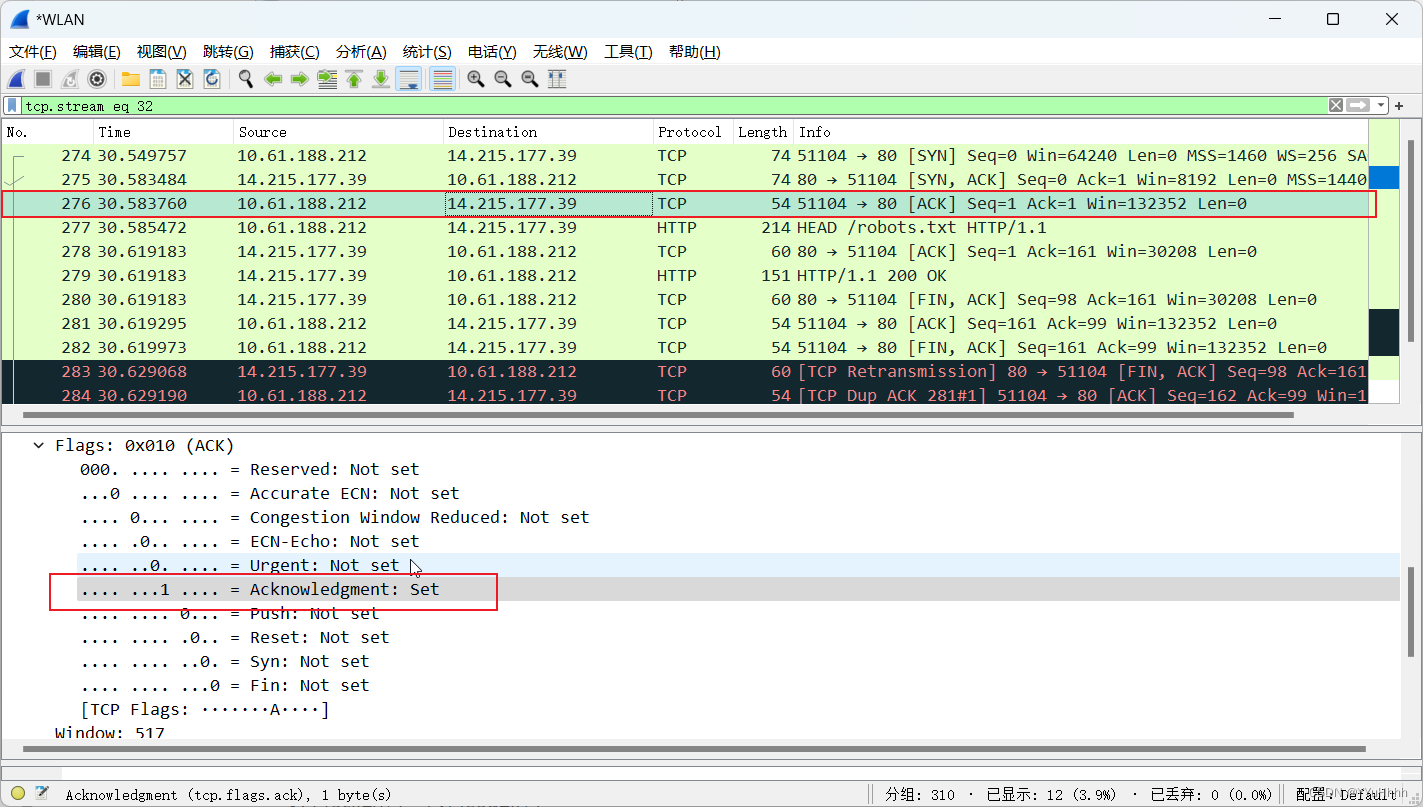The width and height of the screenshot is (1423, 807).
Task: Select the Fin: Not set flag line
Action: (738, 685)
